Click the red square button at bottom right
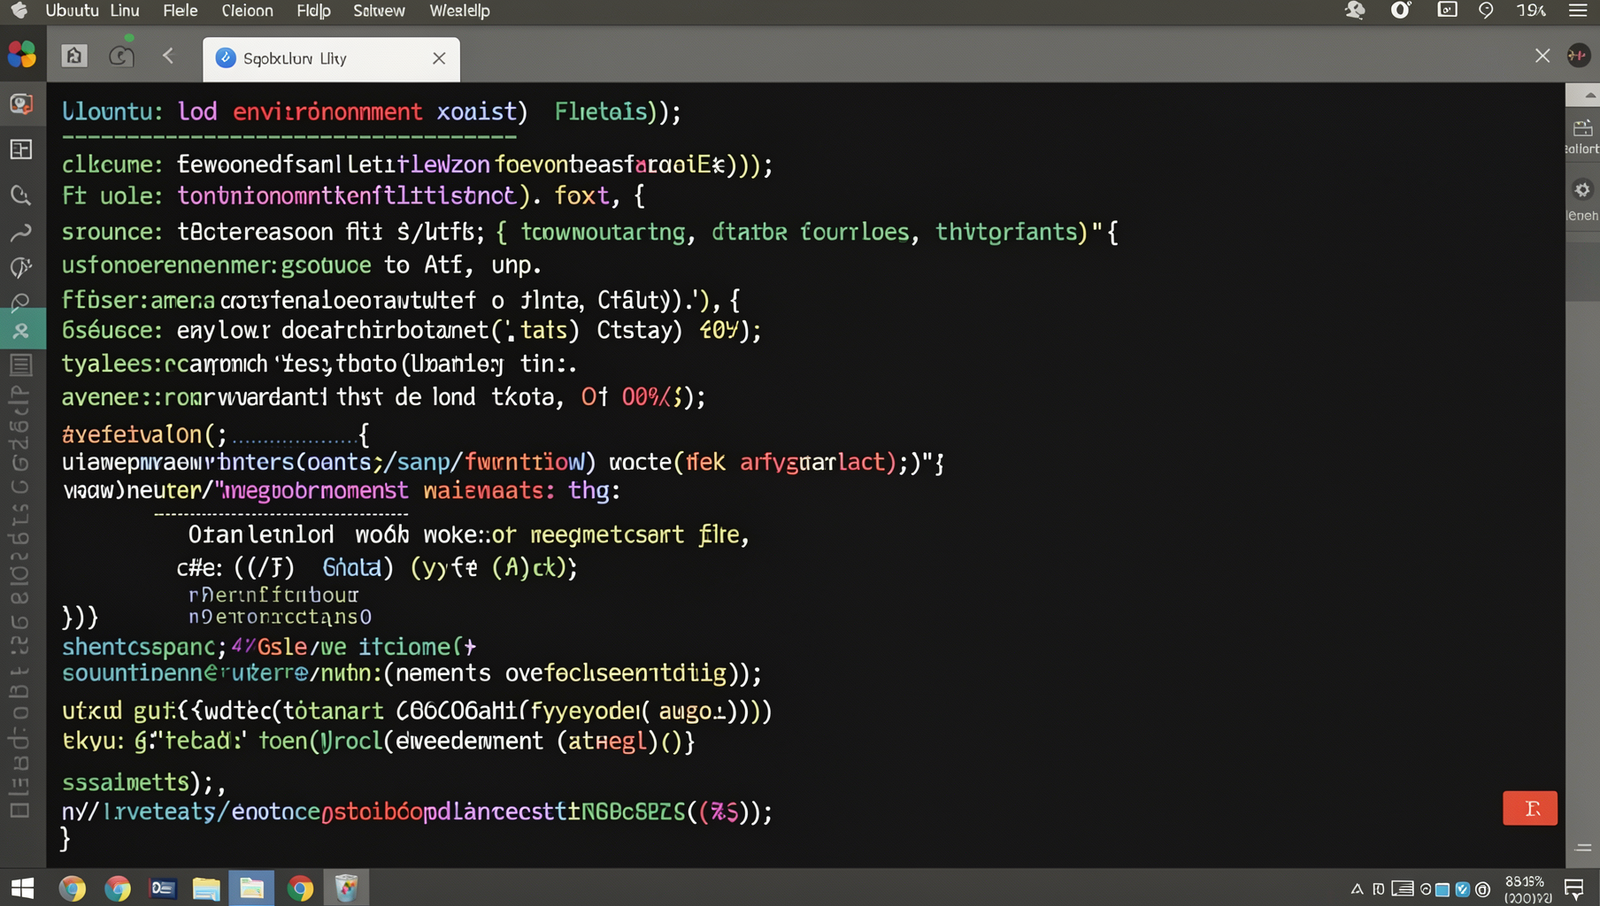This screenshot has width=1600, height=906. (1530, 808)
